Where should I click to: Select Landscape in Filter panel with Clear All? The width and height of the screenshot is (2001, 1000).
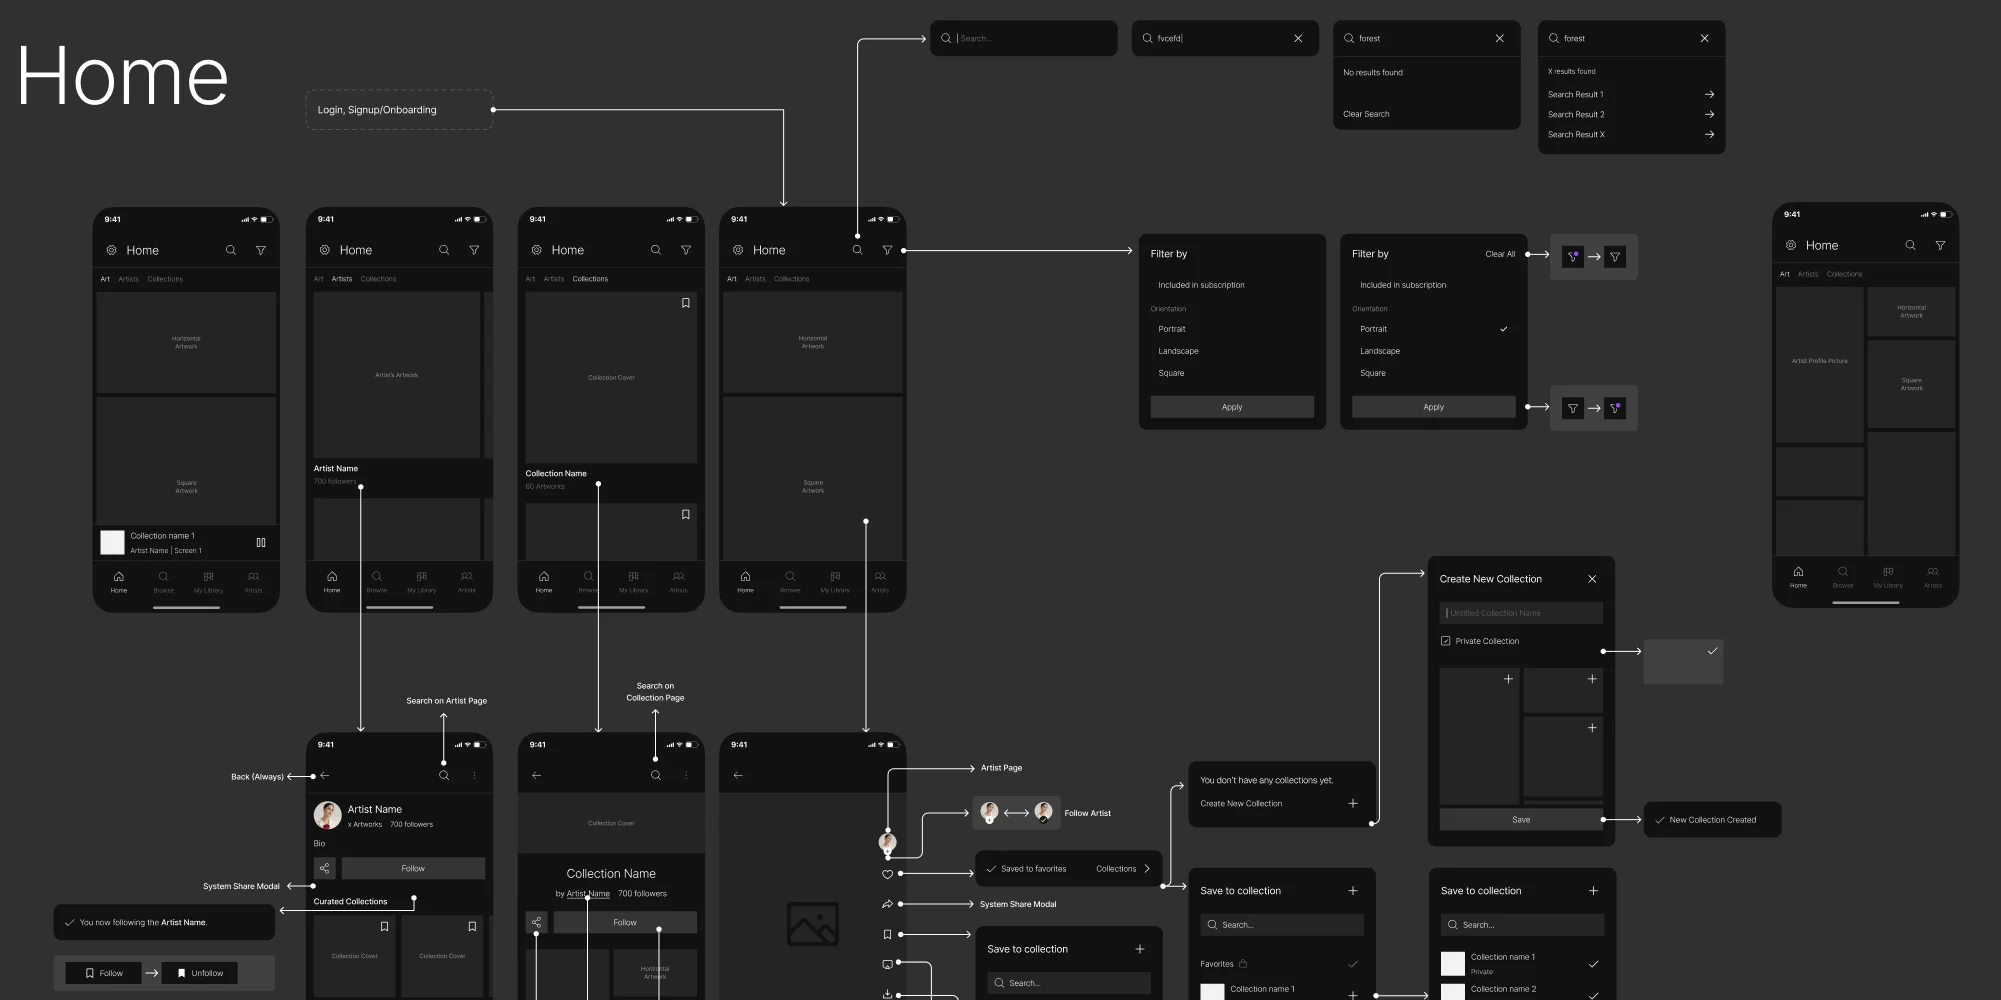point(1380,351)
